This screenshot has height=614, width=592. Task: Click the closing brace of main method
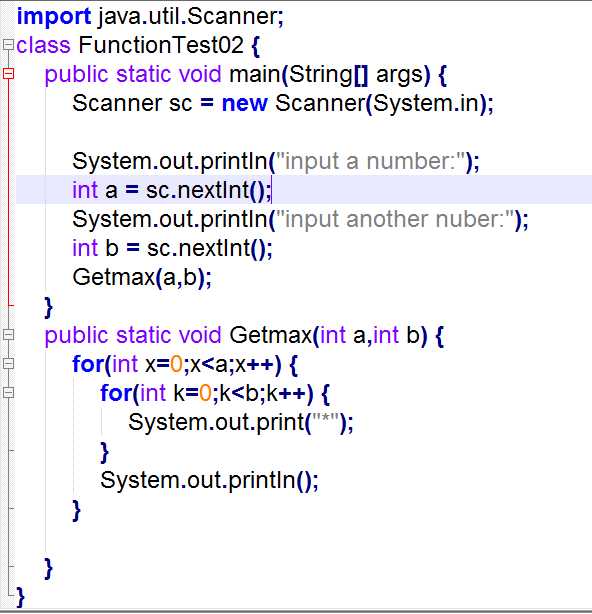point(49,307)
